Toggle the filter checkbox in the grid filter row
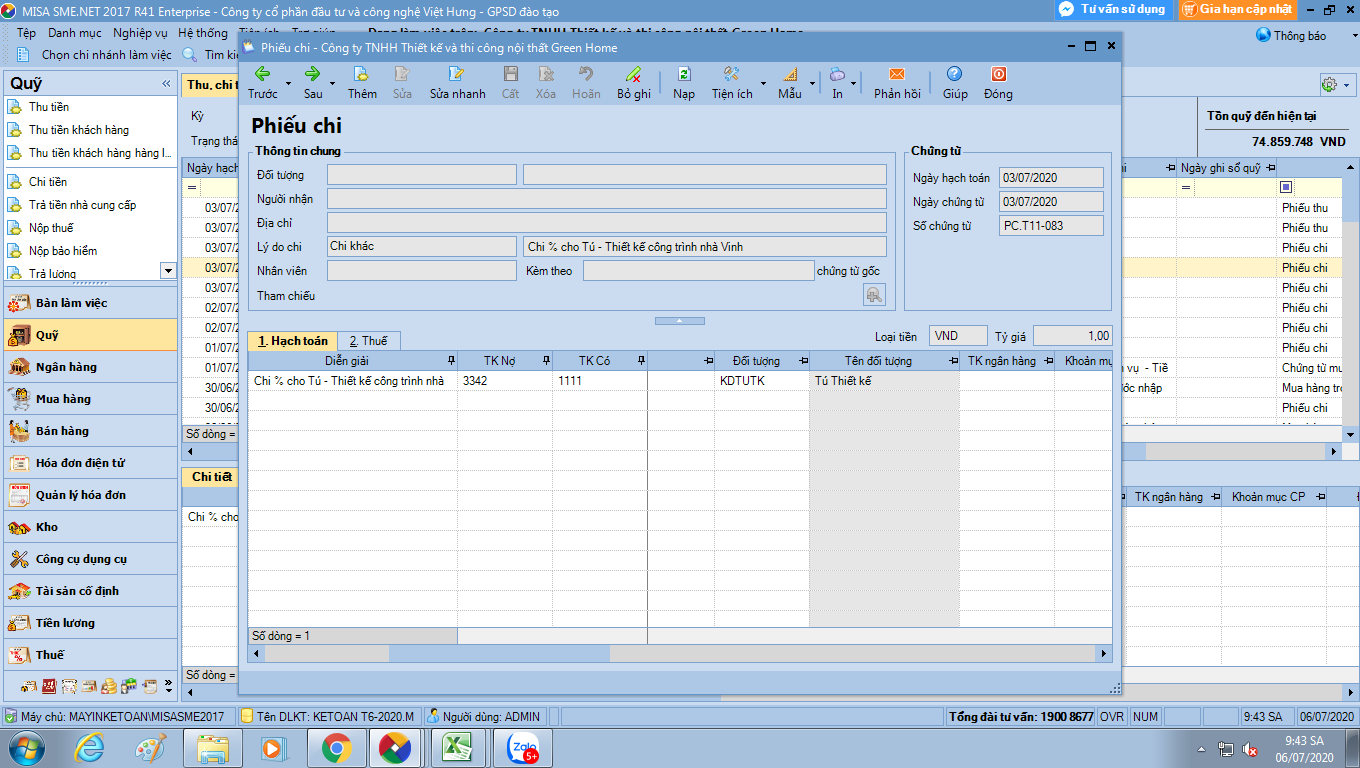Image resolution: width=1360 pixels, height=768 pixels. pos(1286,187)
